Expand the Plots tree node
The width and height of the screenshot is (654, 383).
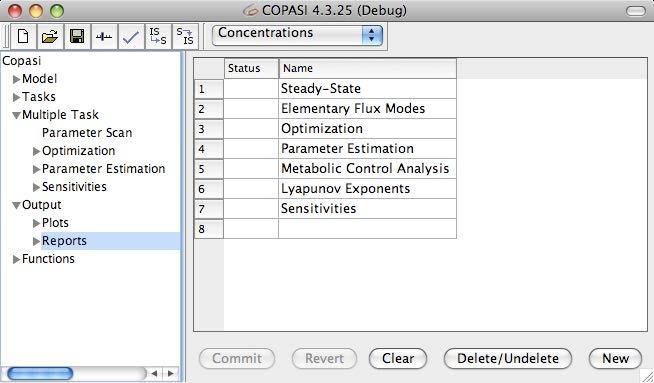(37, 223)
